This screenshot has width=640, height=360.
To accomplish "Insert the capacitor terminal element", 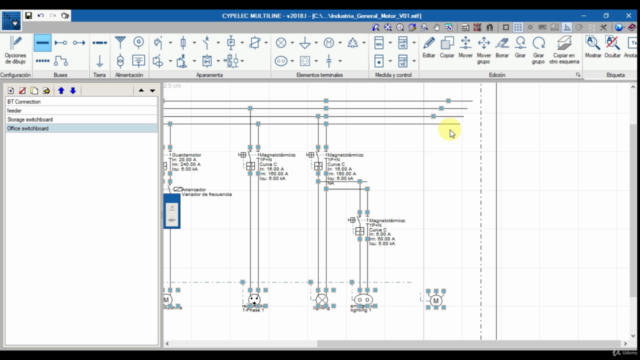I will [329, 61].
